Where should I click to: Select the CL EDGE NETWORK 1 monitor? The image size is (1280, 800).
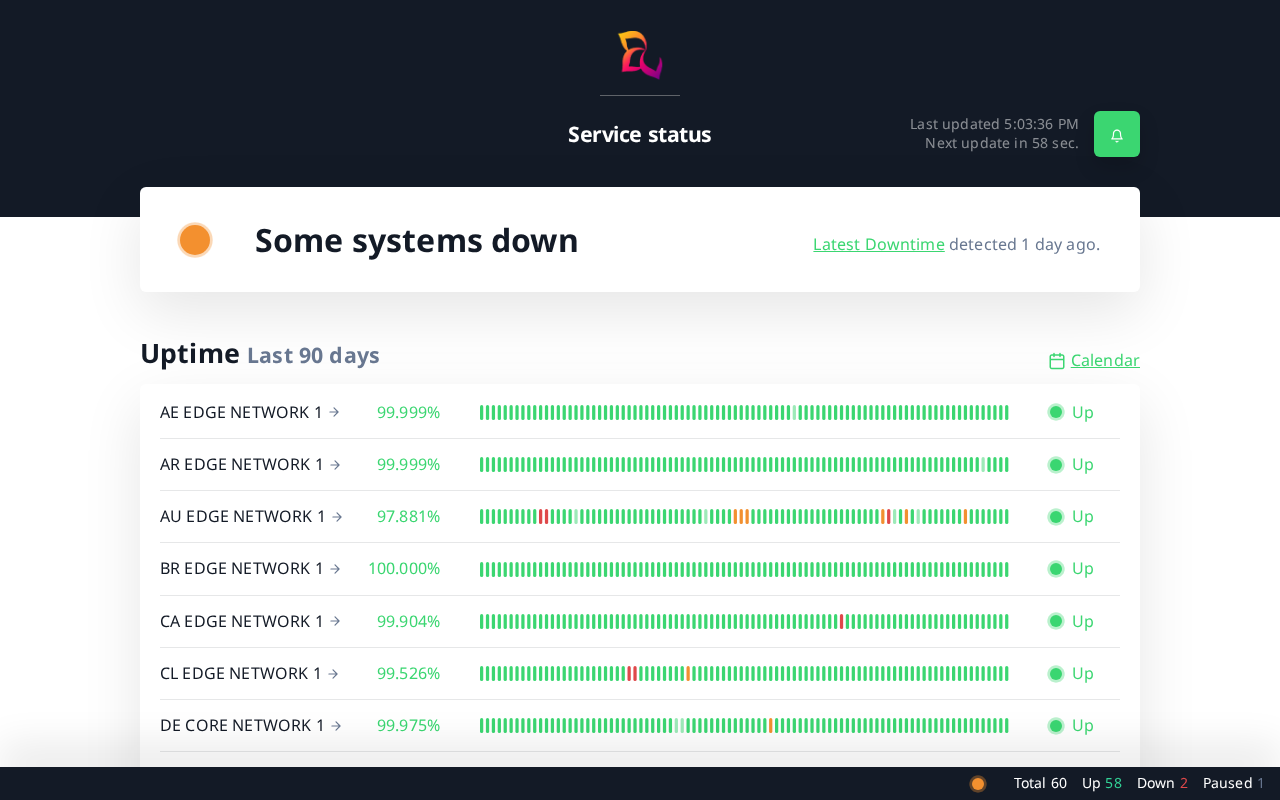point(240,673)
